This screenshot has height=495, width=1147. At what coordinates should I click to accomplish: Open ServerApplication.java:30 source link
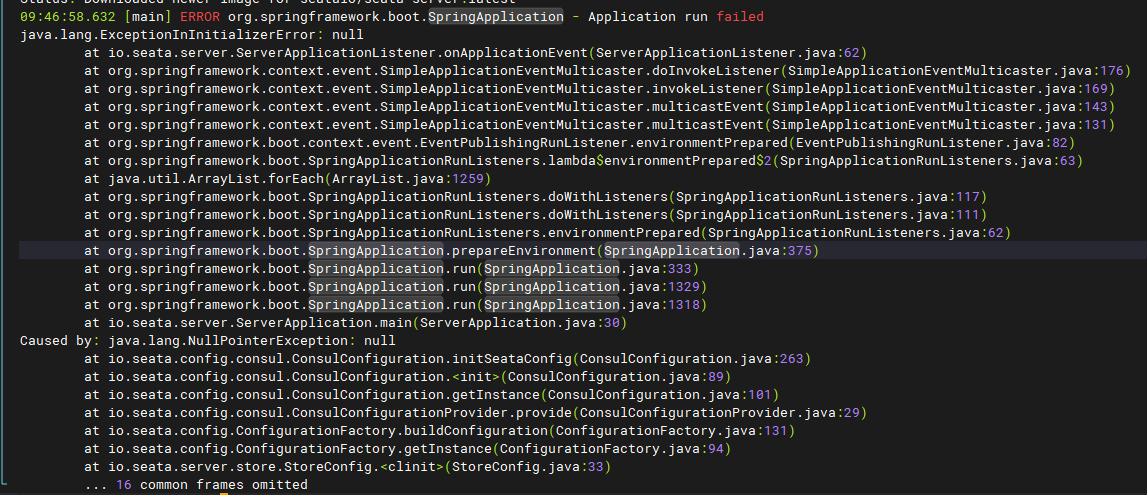point(521,322)
